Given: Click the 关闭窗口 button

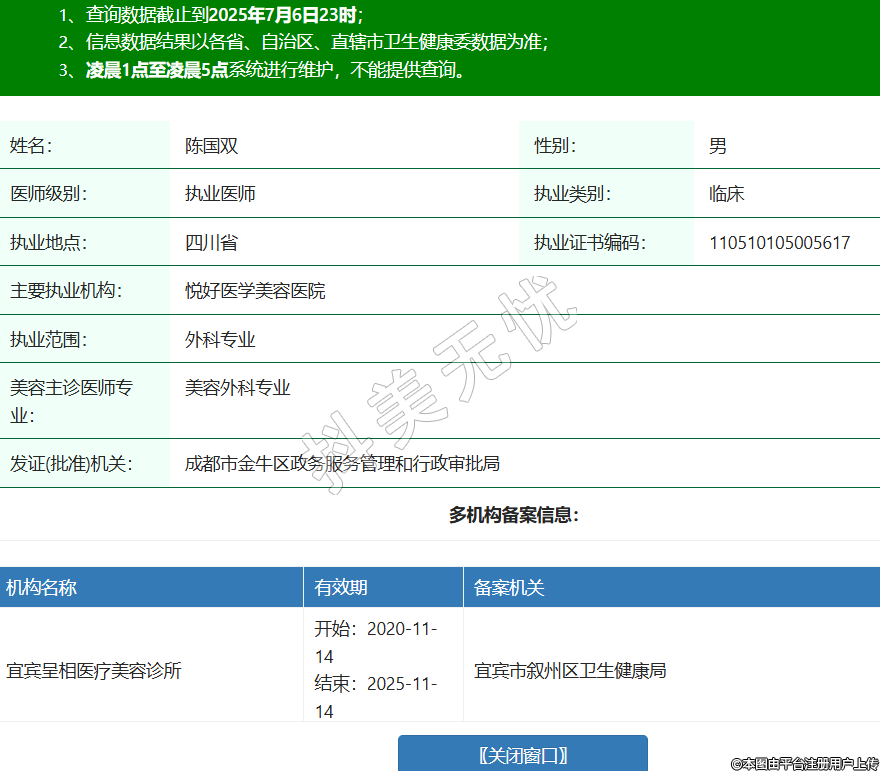Looking at the screenshot, I should [522, 754].
